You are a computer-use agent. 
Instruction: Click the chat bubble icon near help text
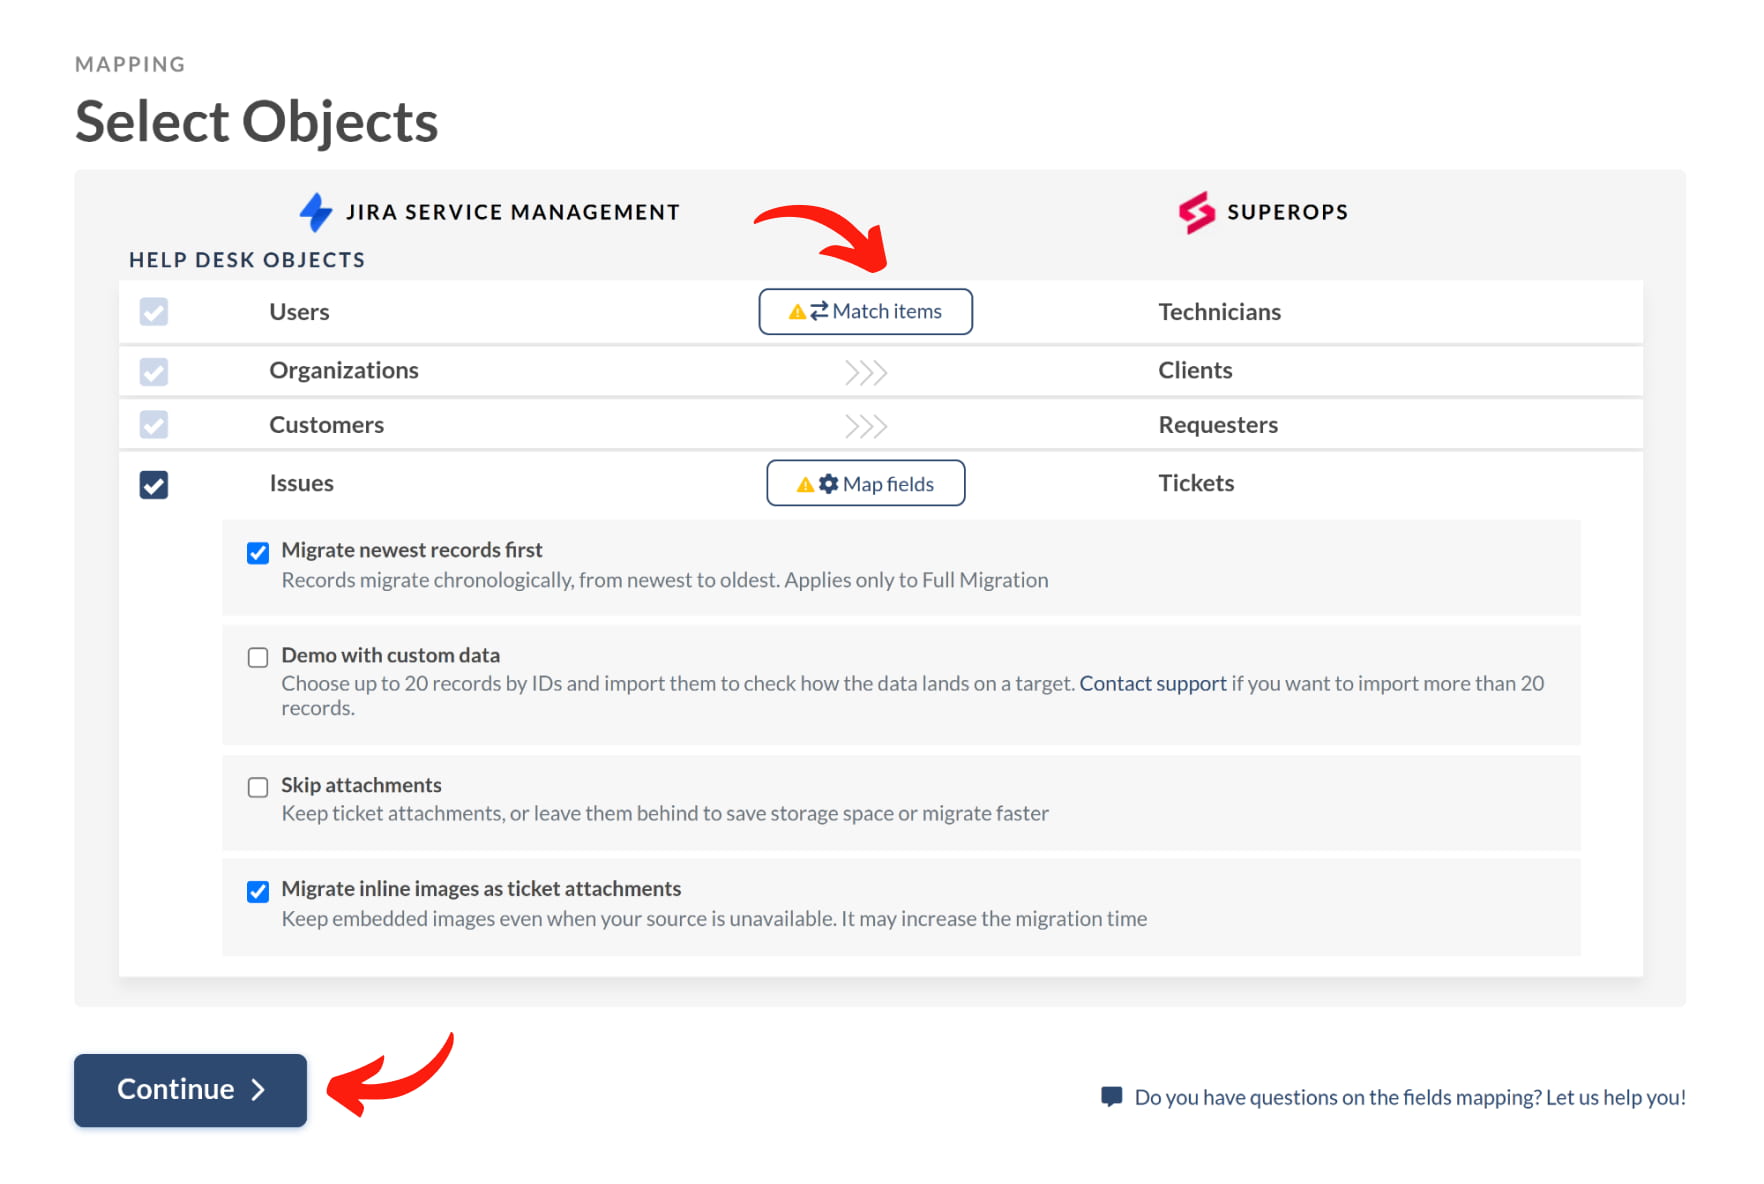click(x=1111, y=1096)
